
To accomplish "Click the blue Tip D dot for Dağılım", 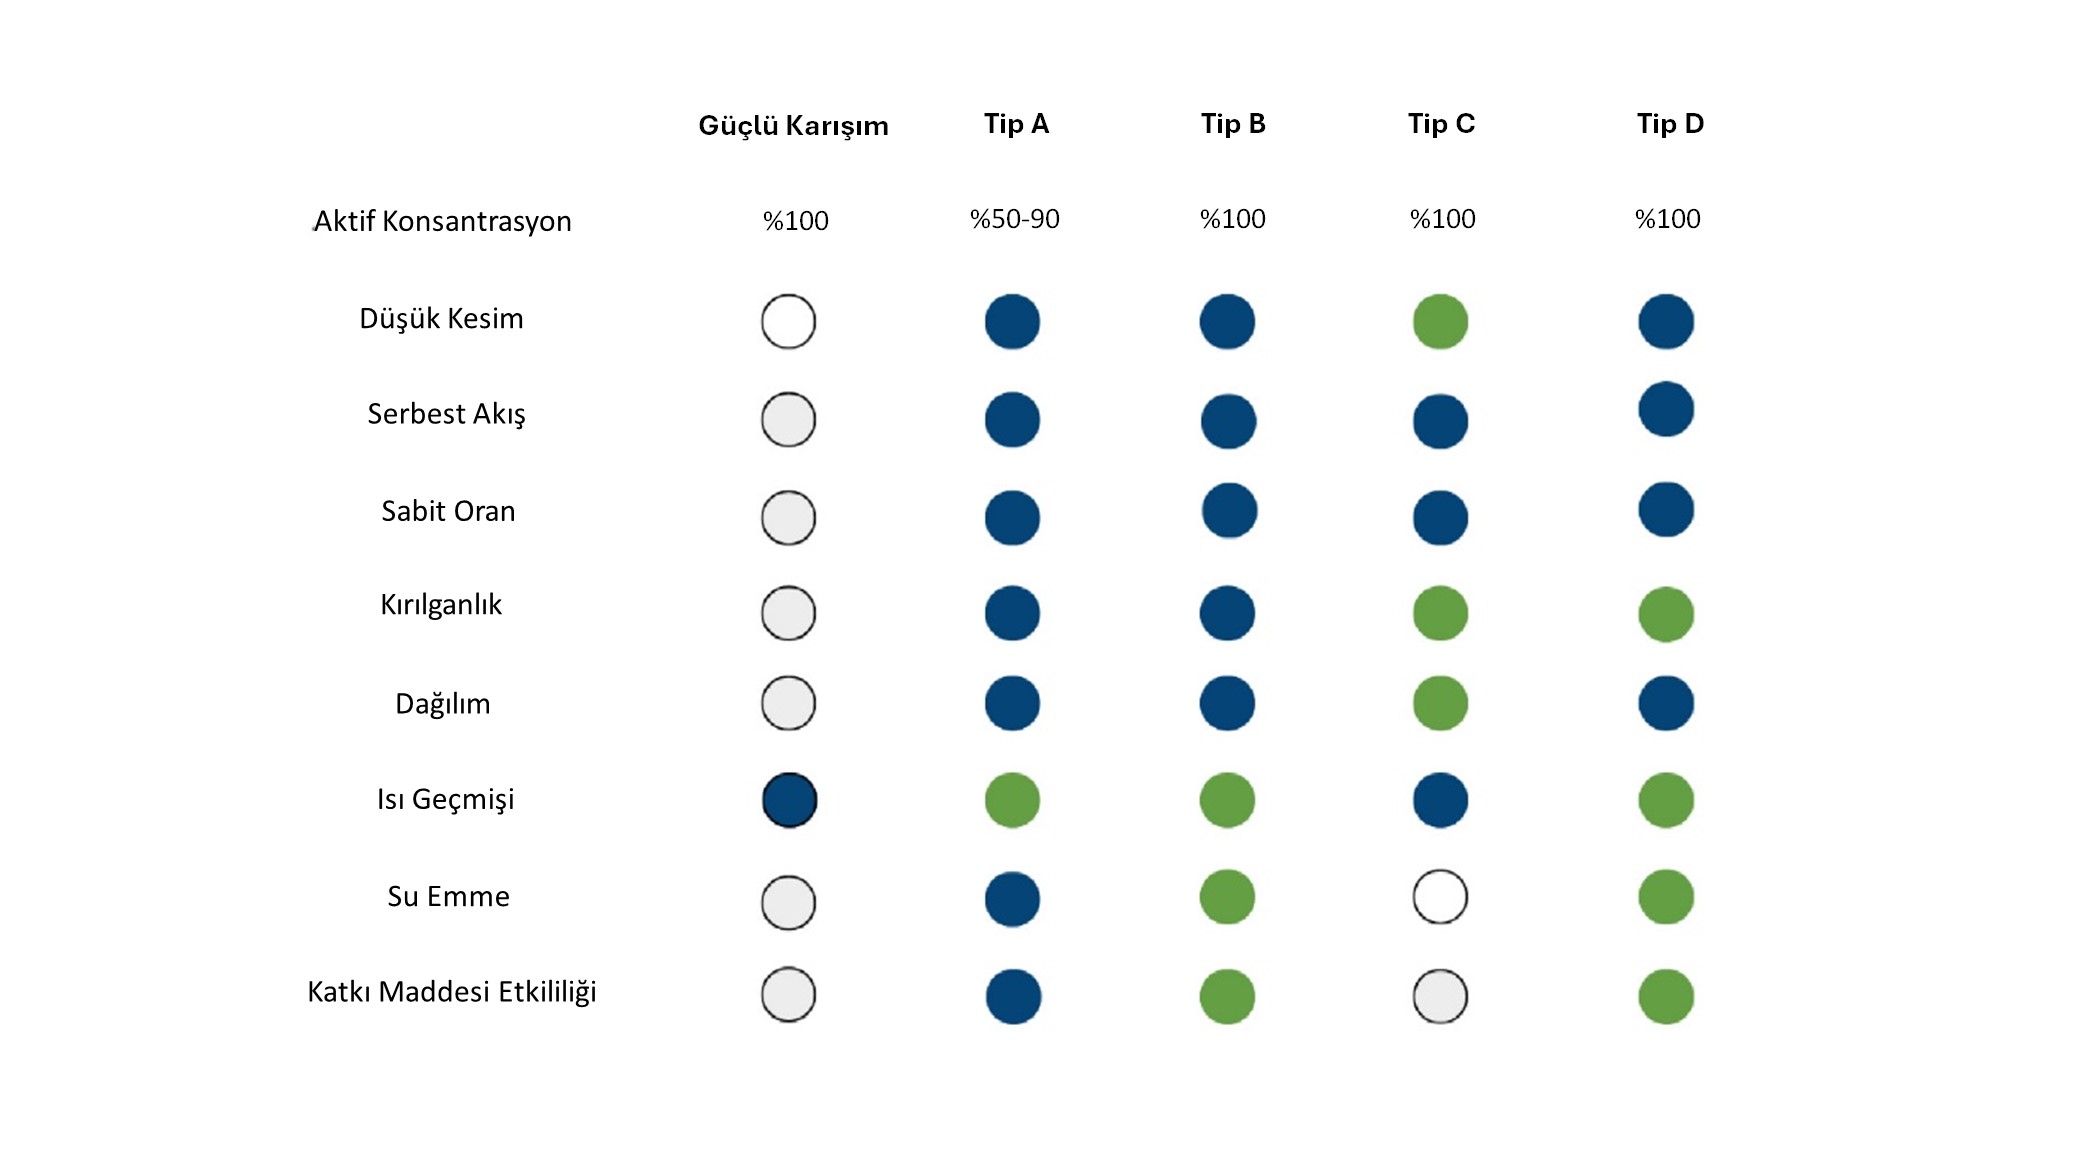I will (1666, 704).
